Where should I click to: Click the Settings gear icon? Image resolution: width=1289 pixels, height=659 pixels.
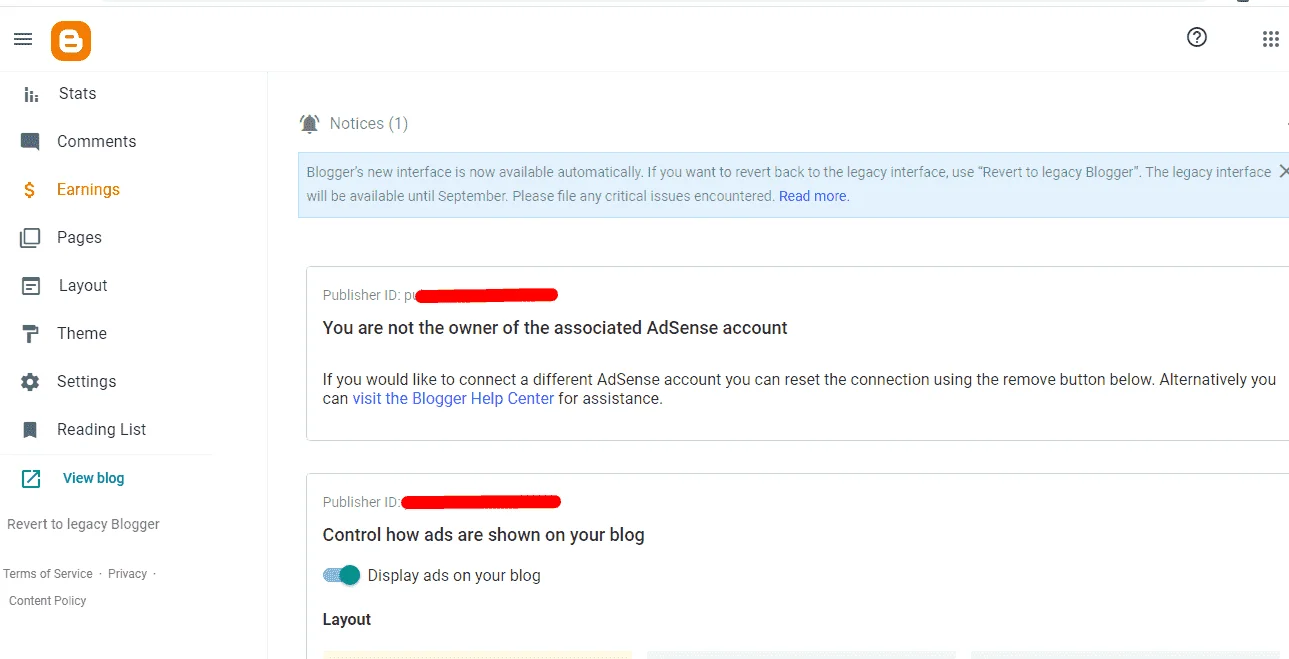pyautogui.click(x=30, y=382)
